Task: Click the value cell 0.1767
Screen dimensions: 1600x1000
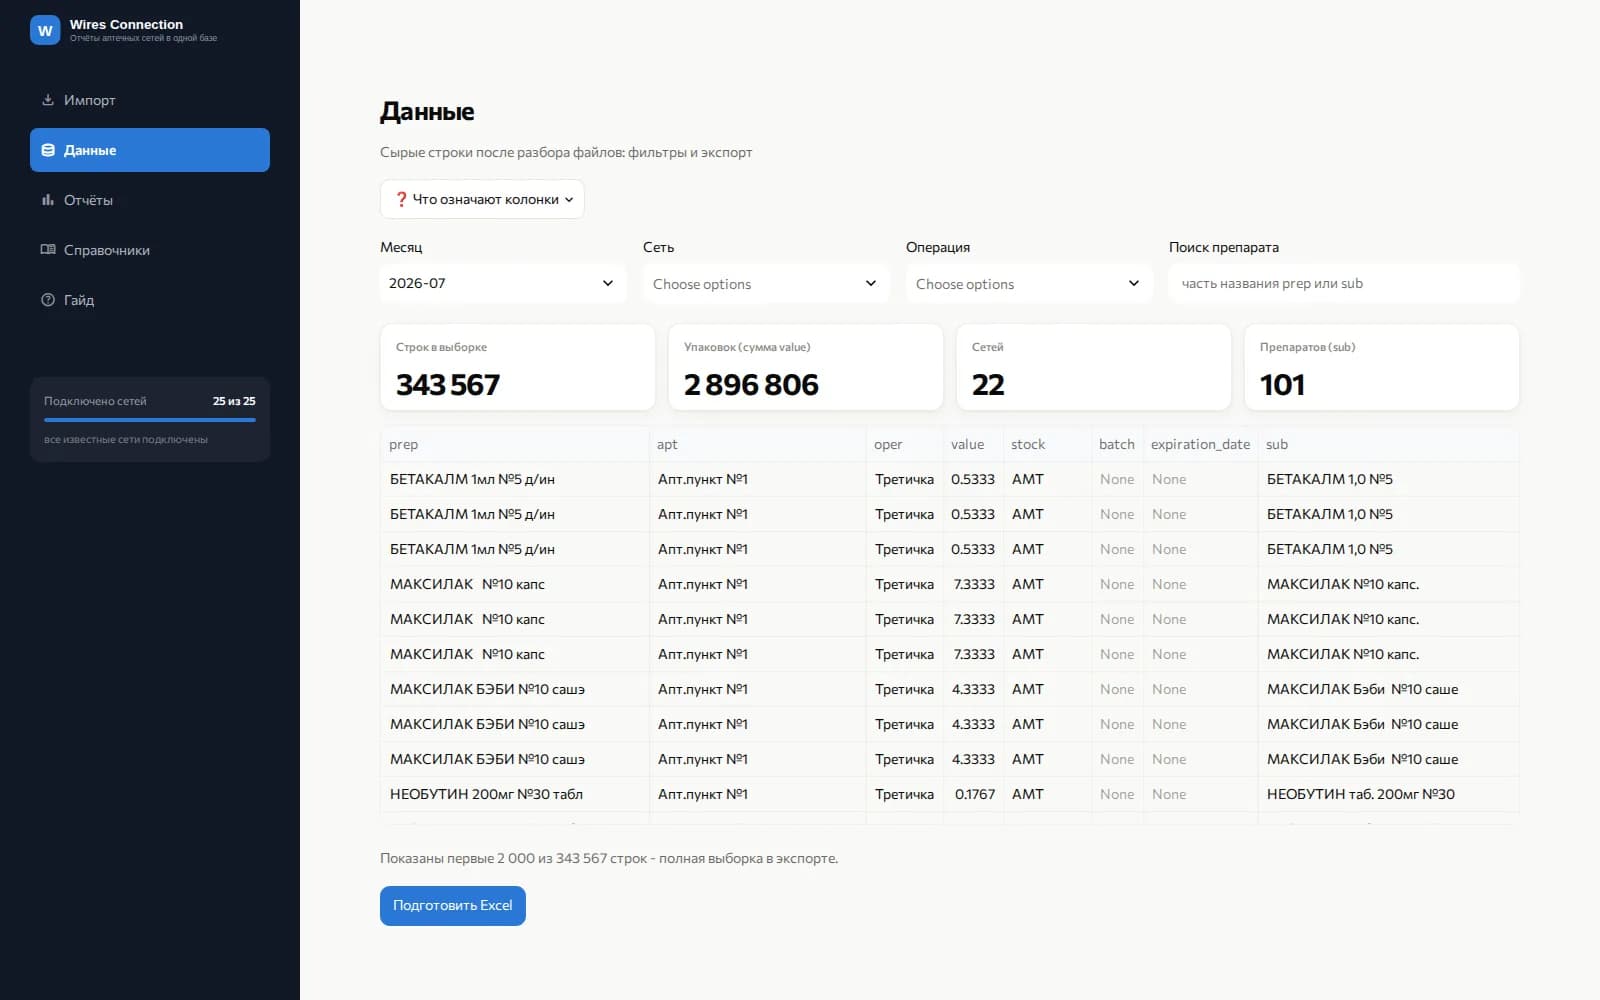Action: tap(975, 794)
